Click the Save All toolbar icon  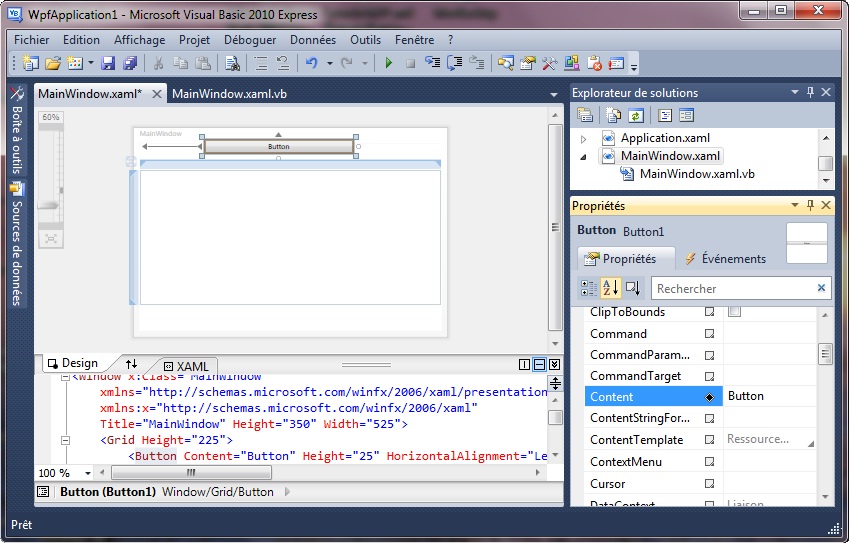(x=130, y=63)
